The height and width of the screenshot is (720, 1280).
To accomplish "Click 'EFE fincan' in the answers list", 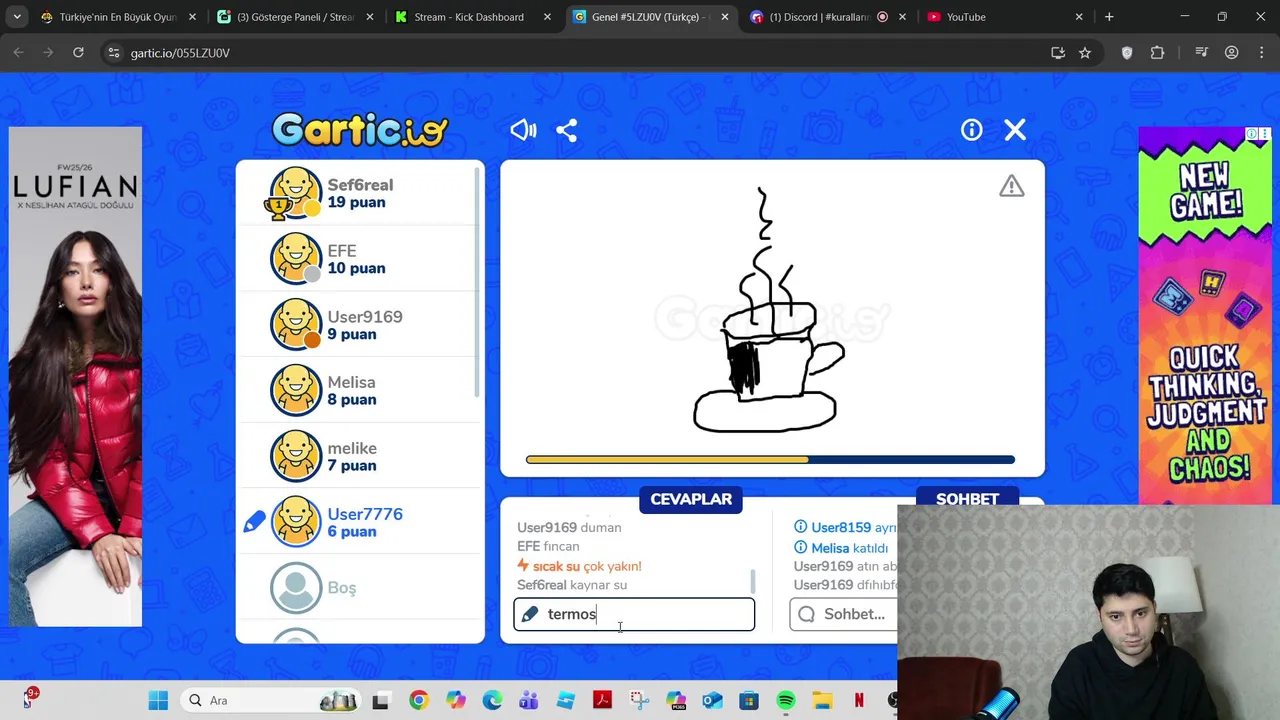I will point(548,546).
